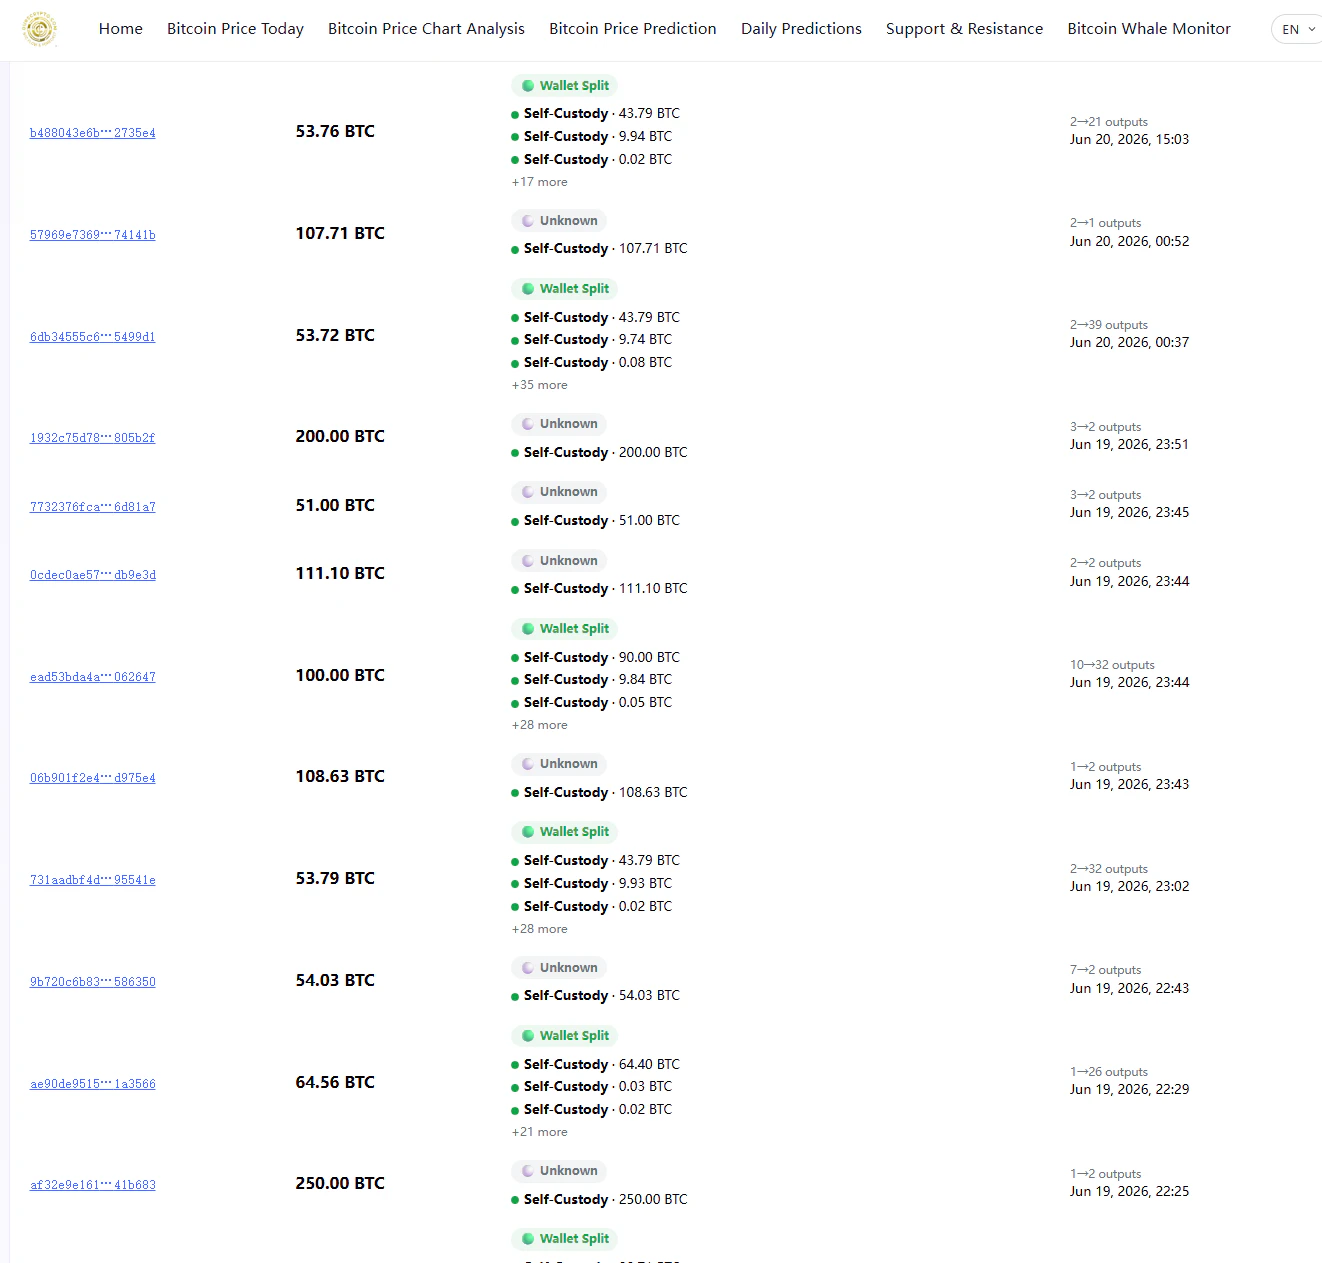Click 'Jun 19, 2026, 23:02' timestamp
This screenshot has width=1322, height=1263.
pos(1130,886)
